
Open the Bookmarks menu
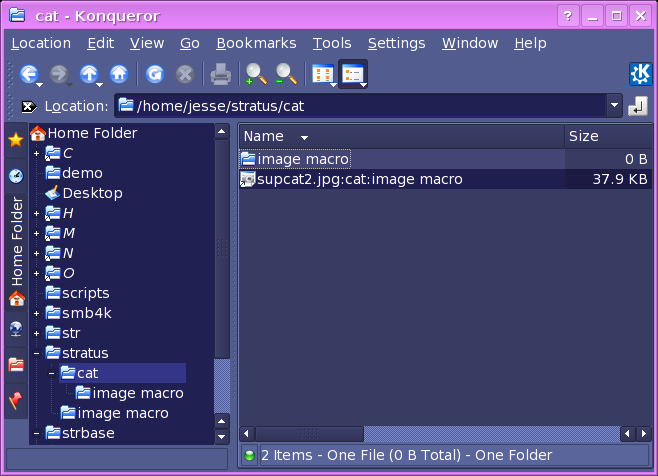tap(256, 43)
